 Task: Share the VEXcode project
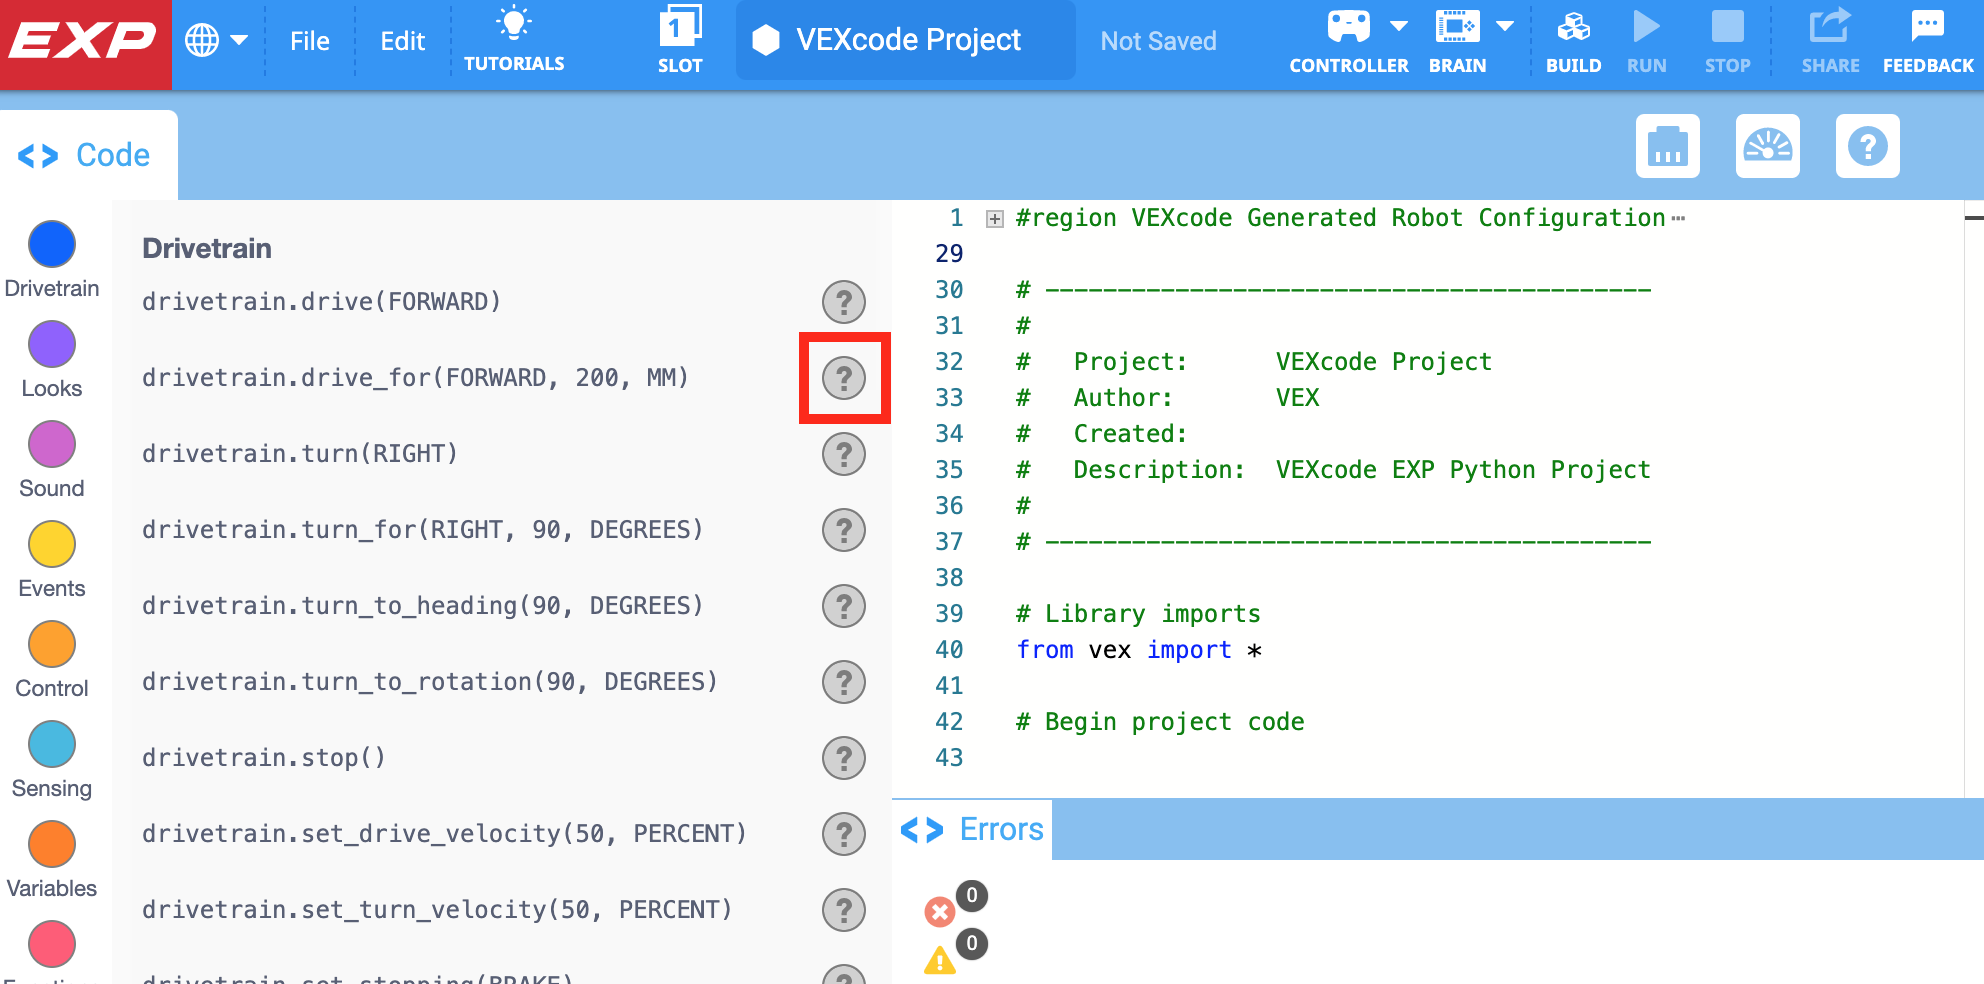[x=1829, y=40]
